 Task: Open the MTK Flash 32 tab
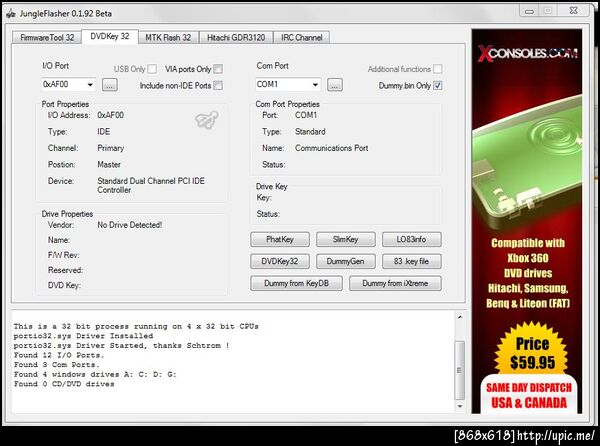click(168, 37)
